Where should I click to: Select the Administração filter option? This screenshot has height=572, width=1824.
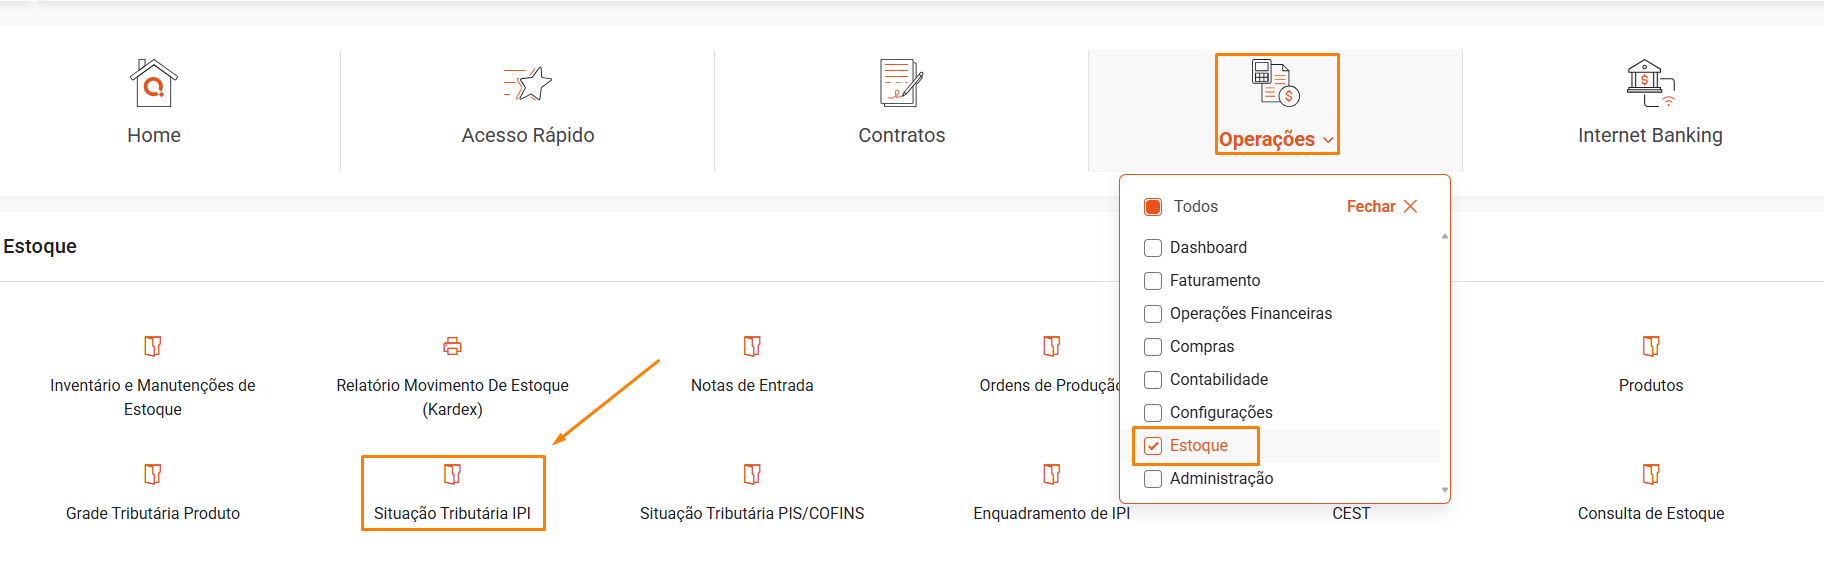click(1153, 479)
